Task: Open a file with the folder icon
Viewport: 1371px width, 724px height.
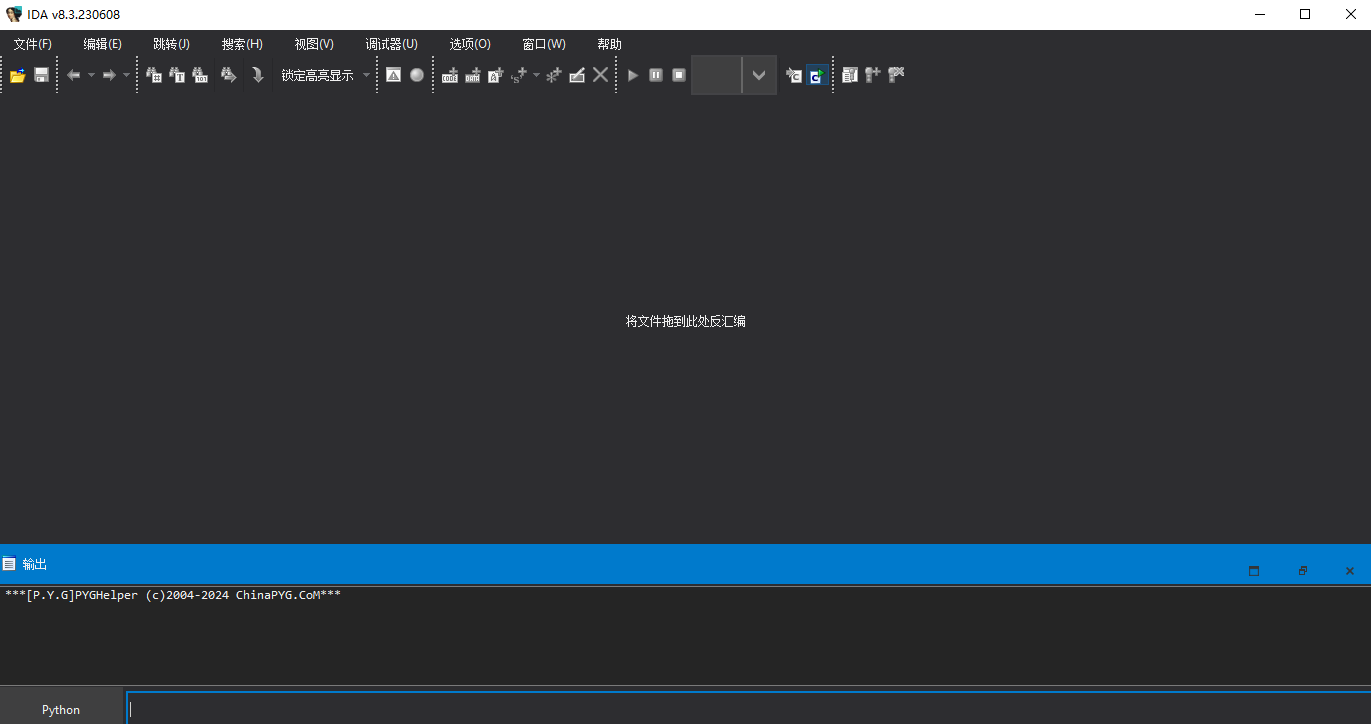Action: point(17,75)
